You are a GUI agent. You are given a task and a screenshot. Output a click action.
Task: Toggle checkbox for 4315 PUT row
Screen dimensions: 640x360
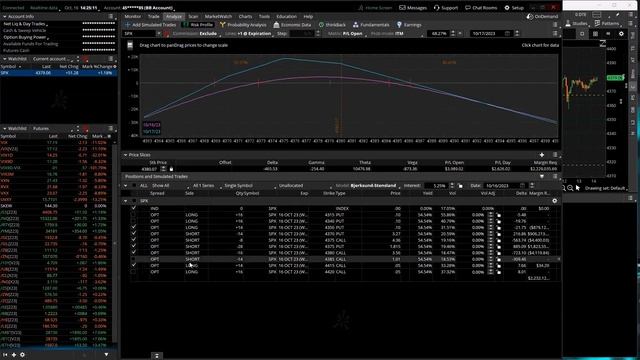coord(133,215)
